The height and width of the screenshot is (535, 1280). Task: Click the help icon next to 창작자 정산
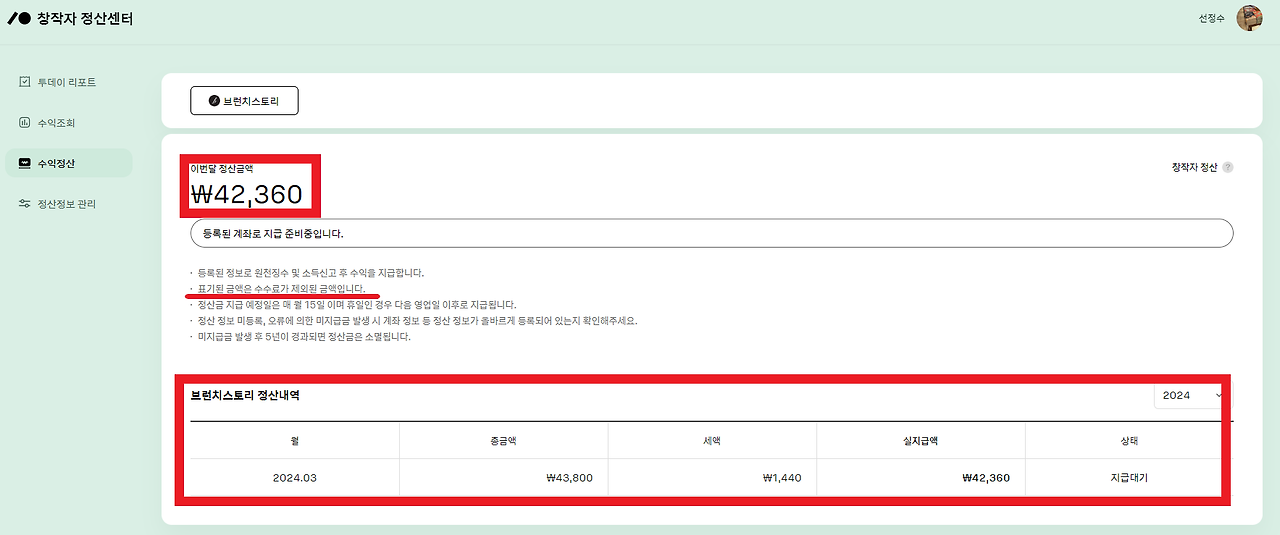click(1228, 167)
